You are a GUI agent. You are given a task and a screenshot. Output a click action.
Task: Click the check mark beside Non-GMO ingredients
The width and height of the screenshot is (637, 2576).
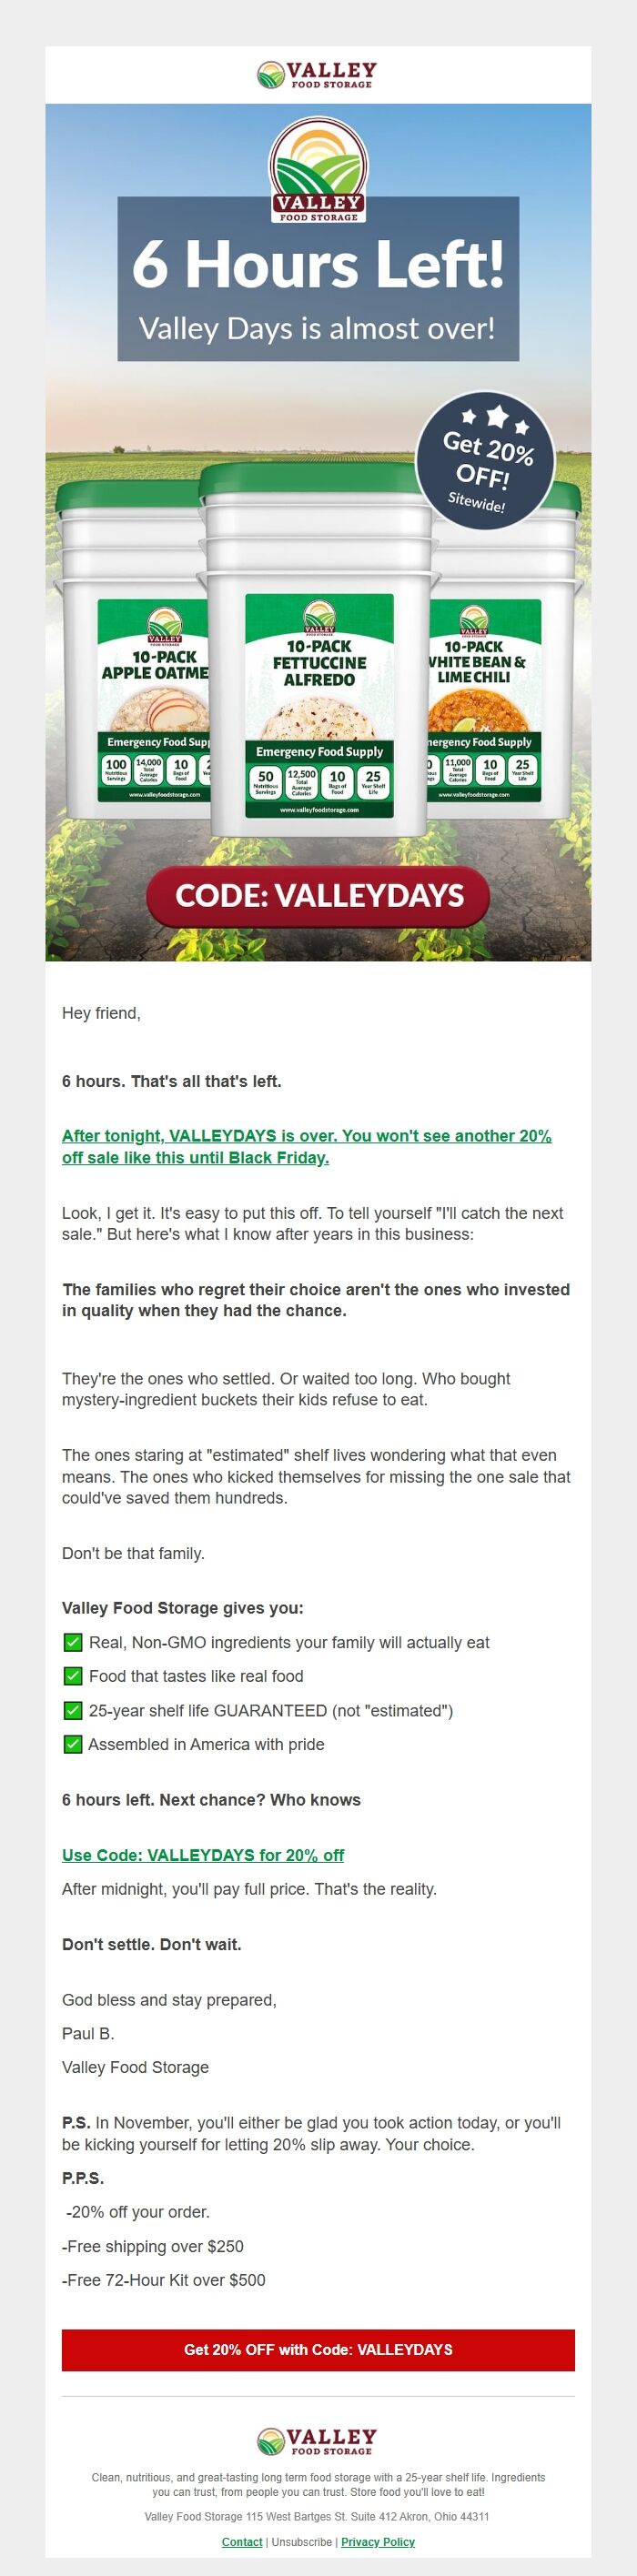73,1642
